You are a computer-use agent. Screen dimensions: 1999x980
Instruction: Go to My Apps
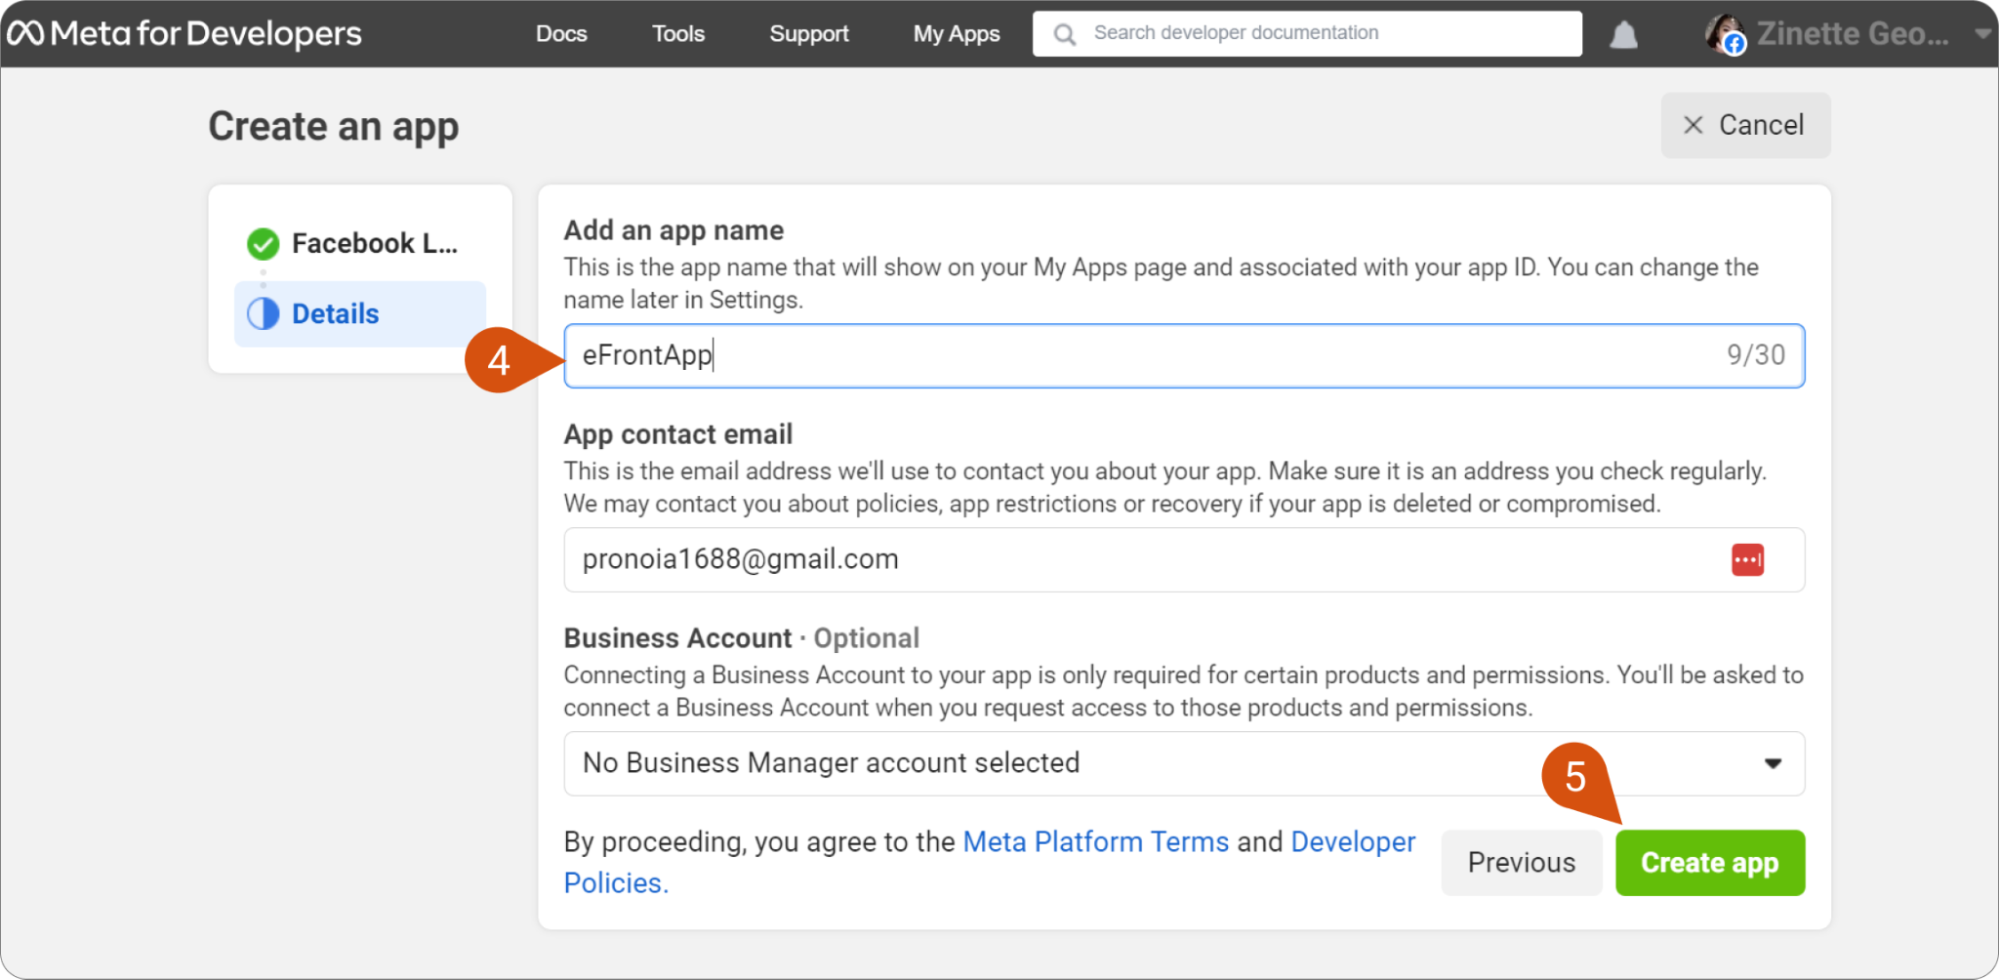956,34
